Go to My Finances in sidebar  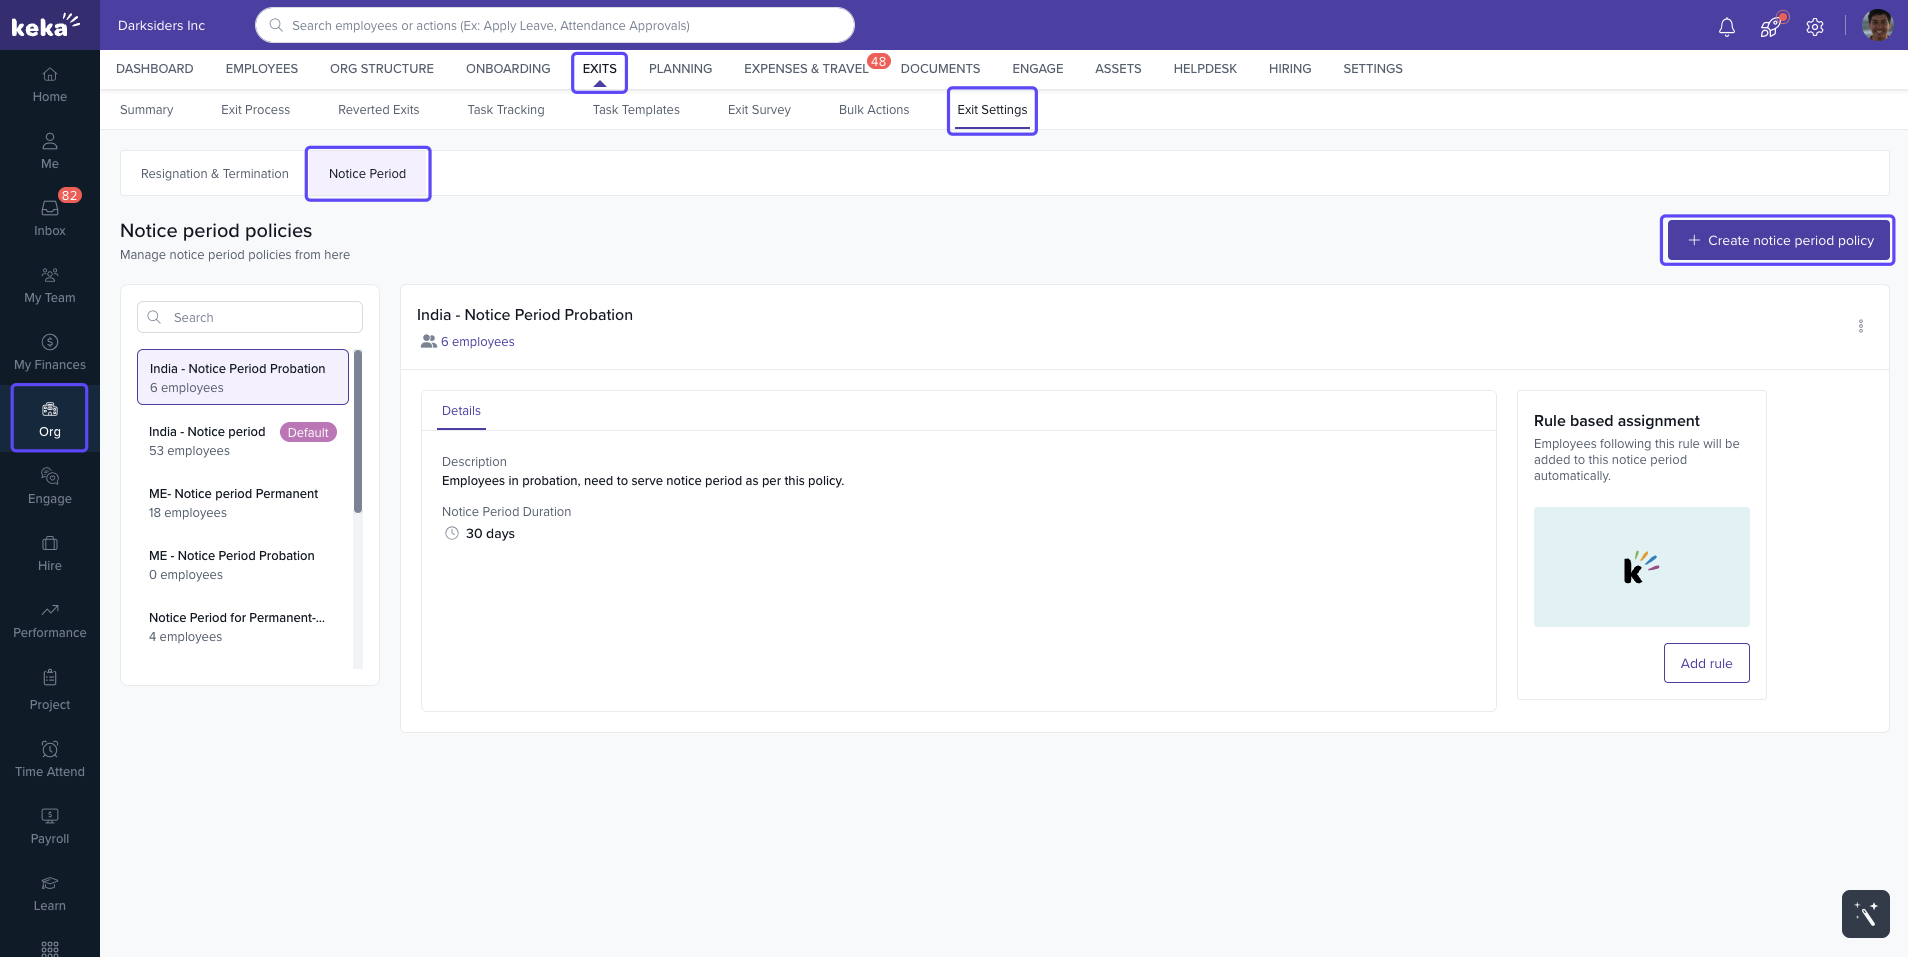coord(50,351)
